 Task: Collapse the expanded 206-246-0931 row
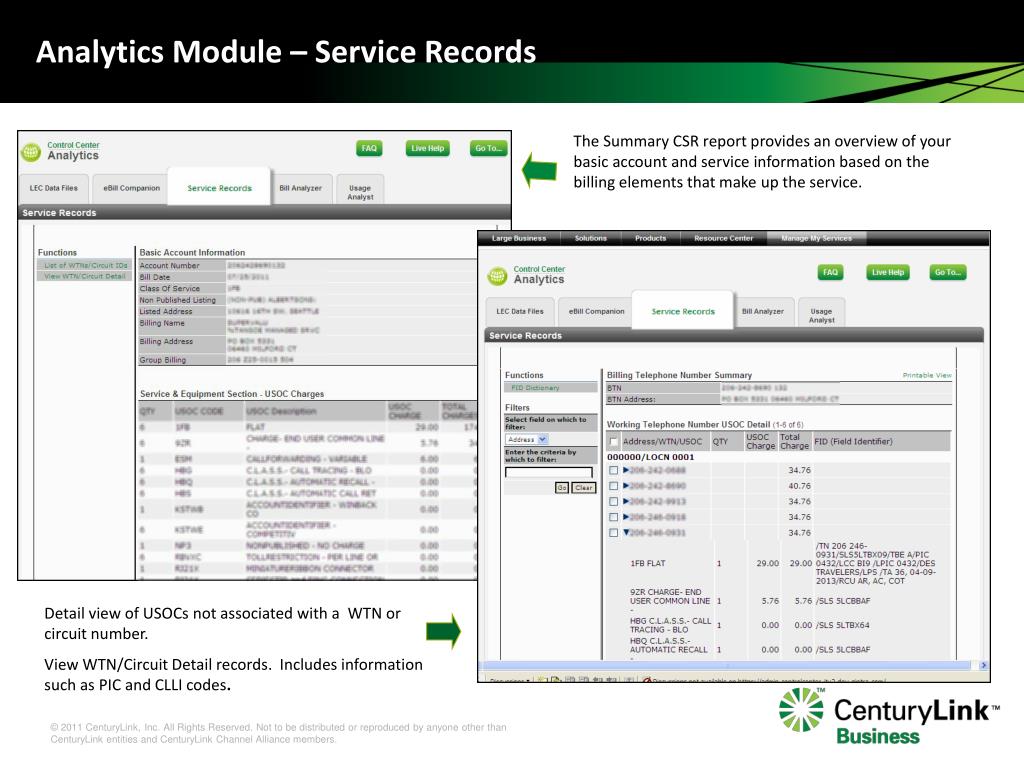coord(626,532)
